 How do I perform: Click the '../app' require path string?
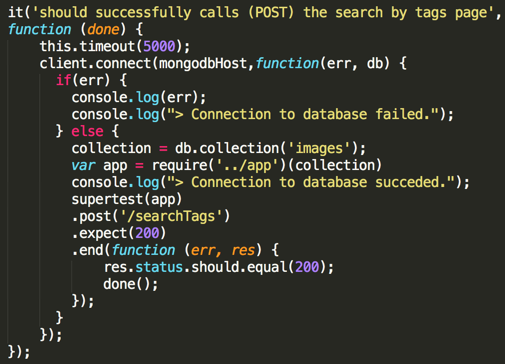click(x=248, y=165)
